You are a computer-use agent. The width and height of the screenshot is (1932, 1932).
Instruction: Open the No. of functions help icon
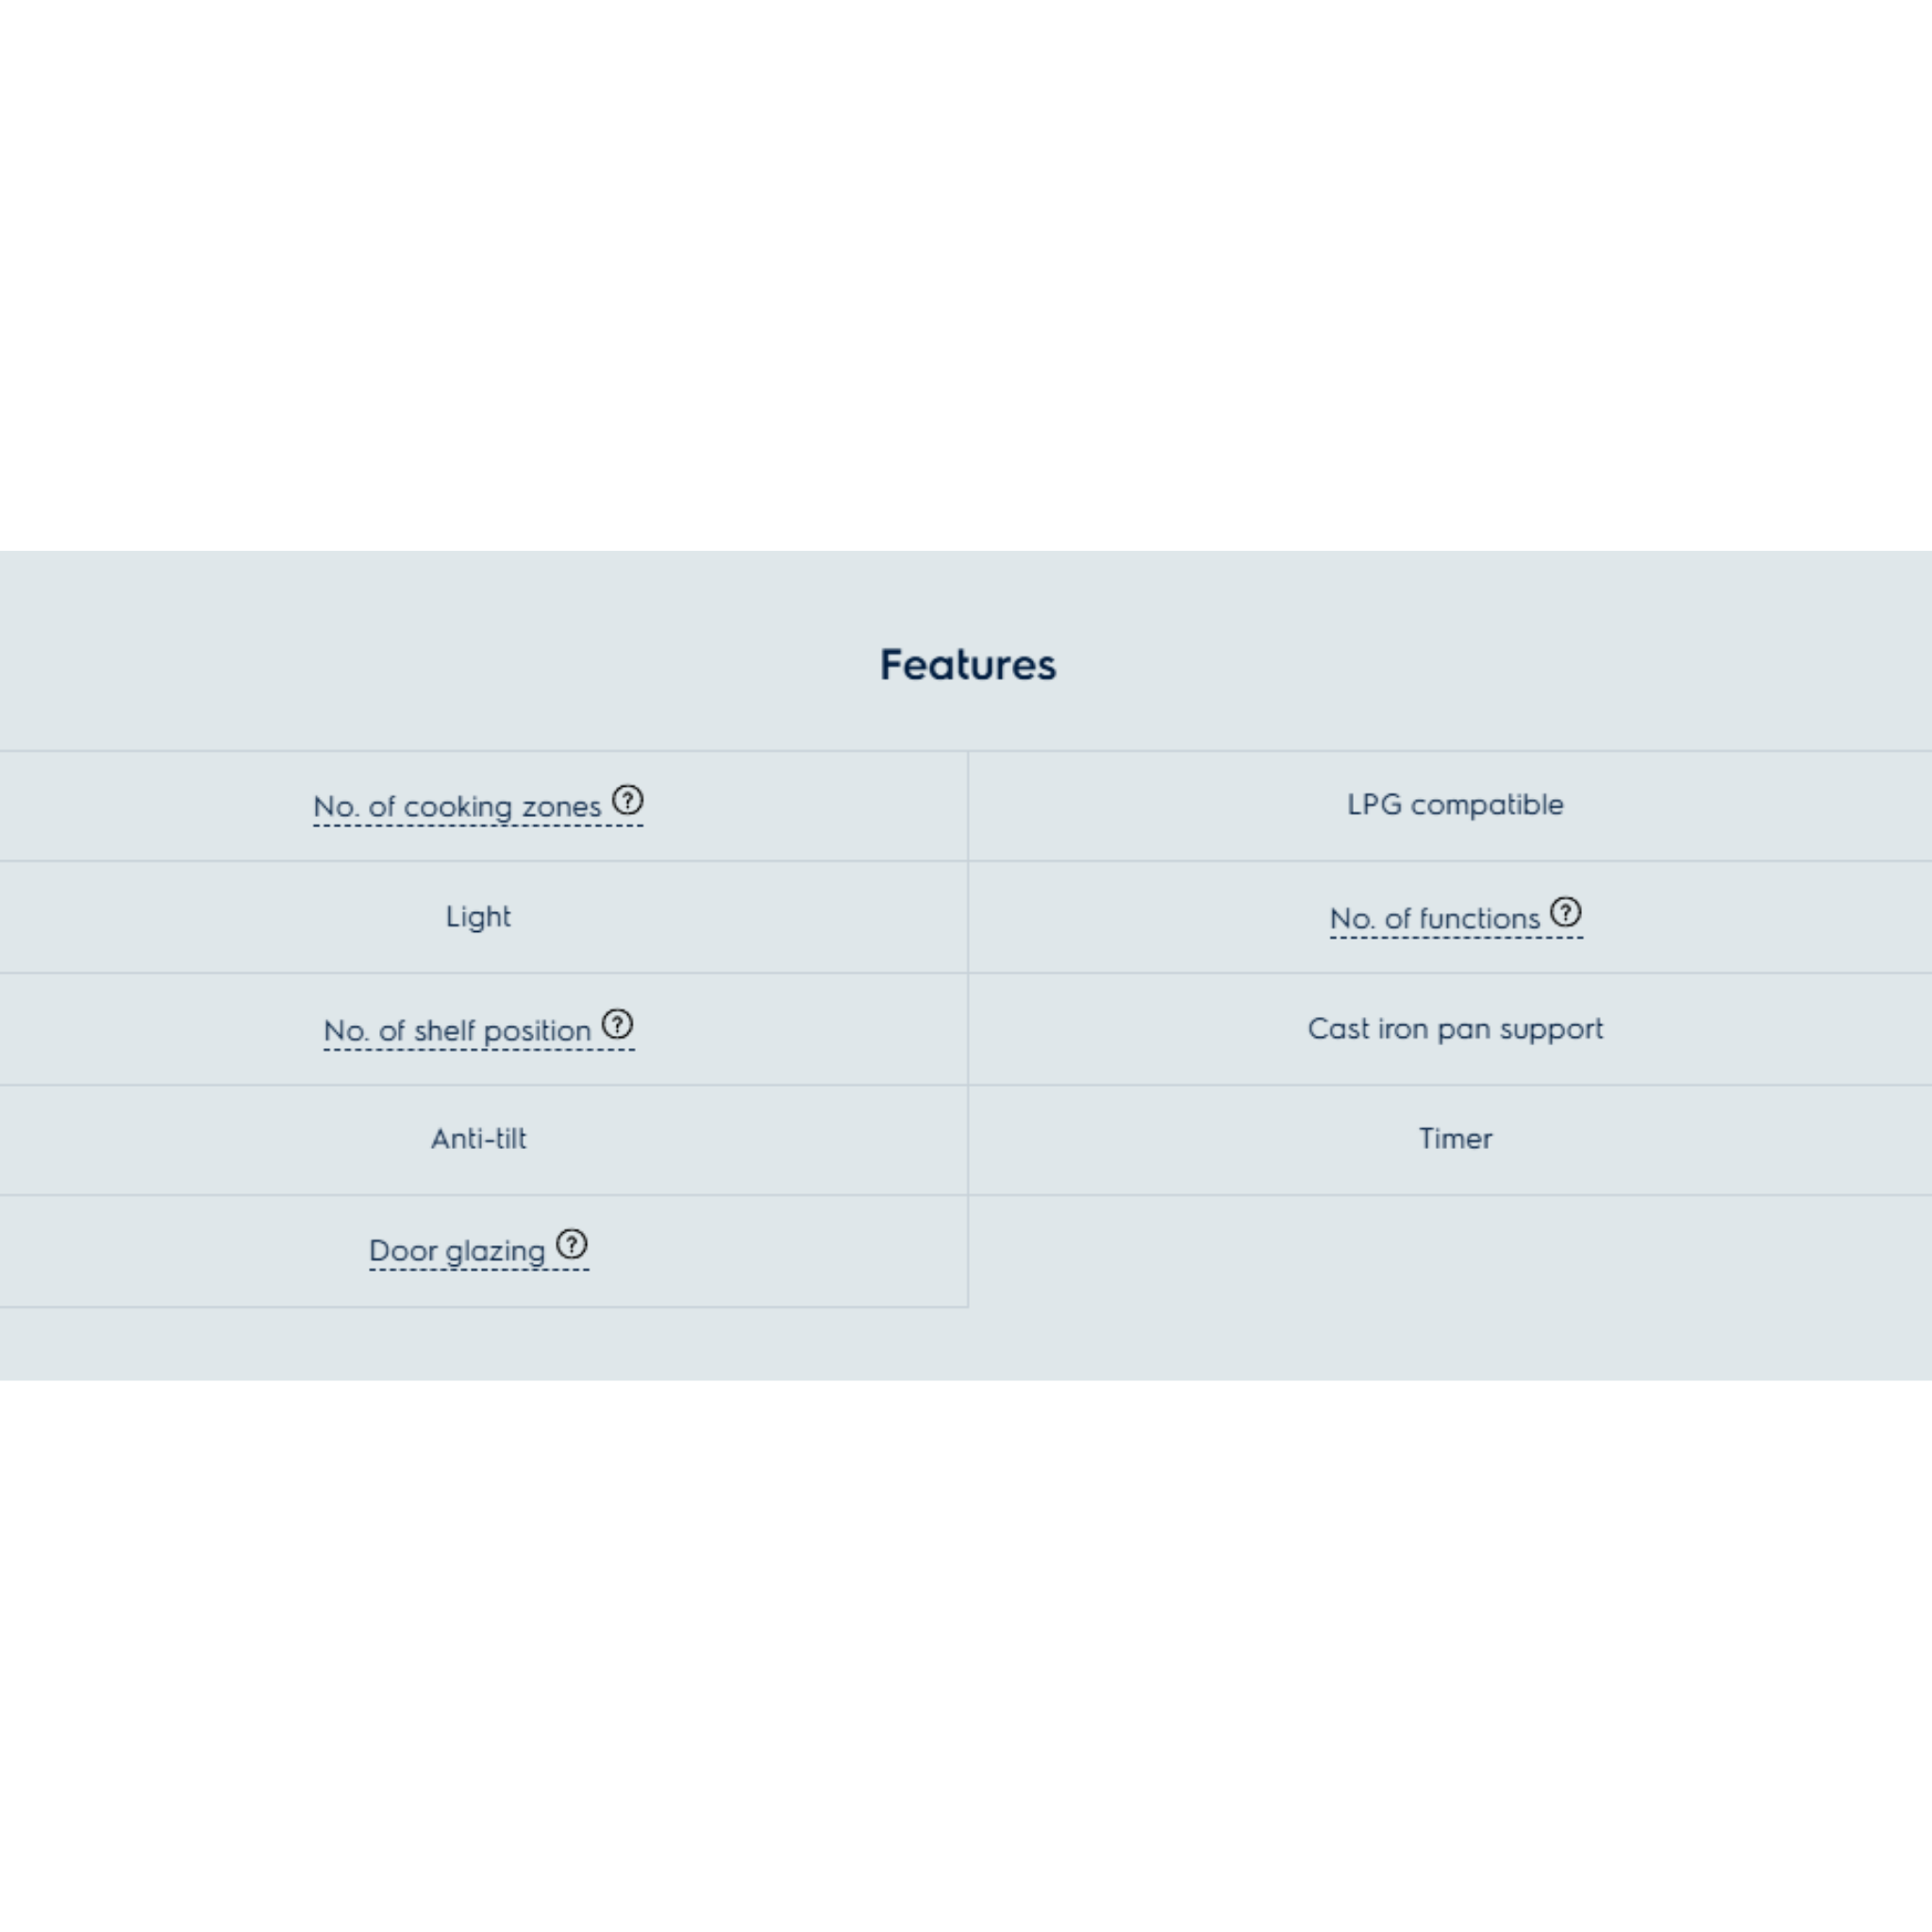click(1565, 912)
